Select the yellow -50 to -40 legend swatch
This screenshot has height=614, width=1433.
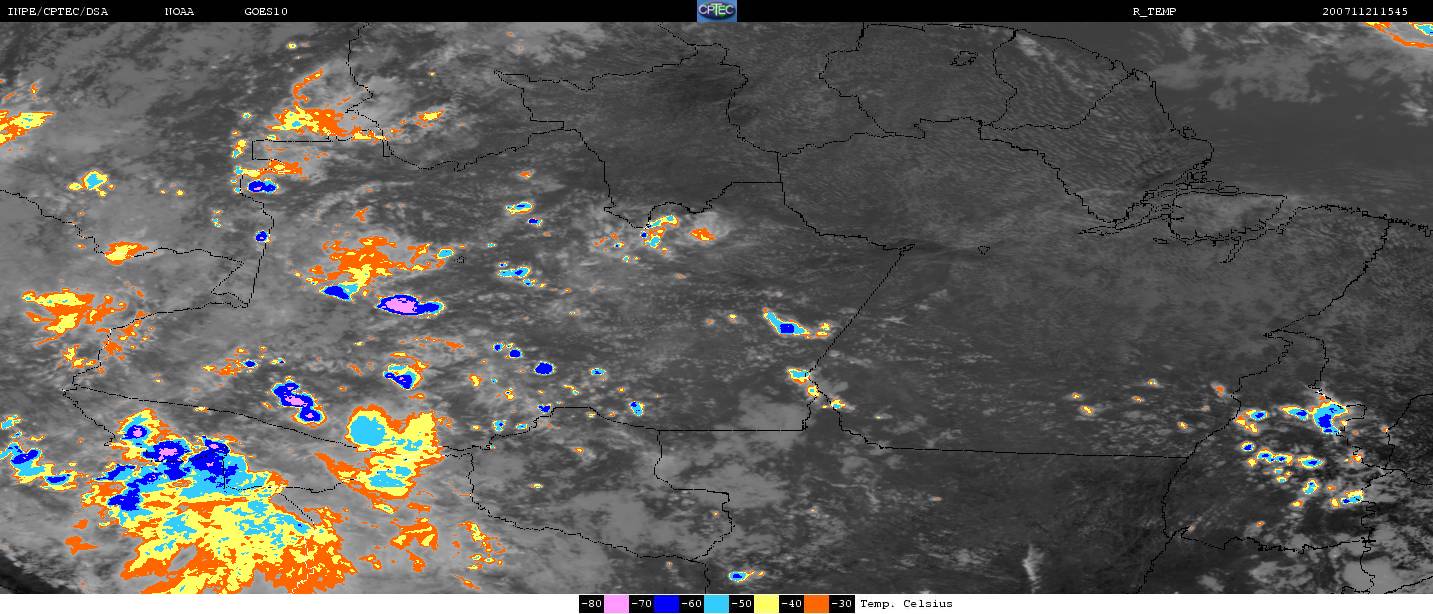(x=766, y=604)
